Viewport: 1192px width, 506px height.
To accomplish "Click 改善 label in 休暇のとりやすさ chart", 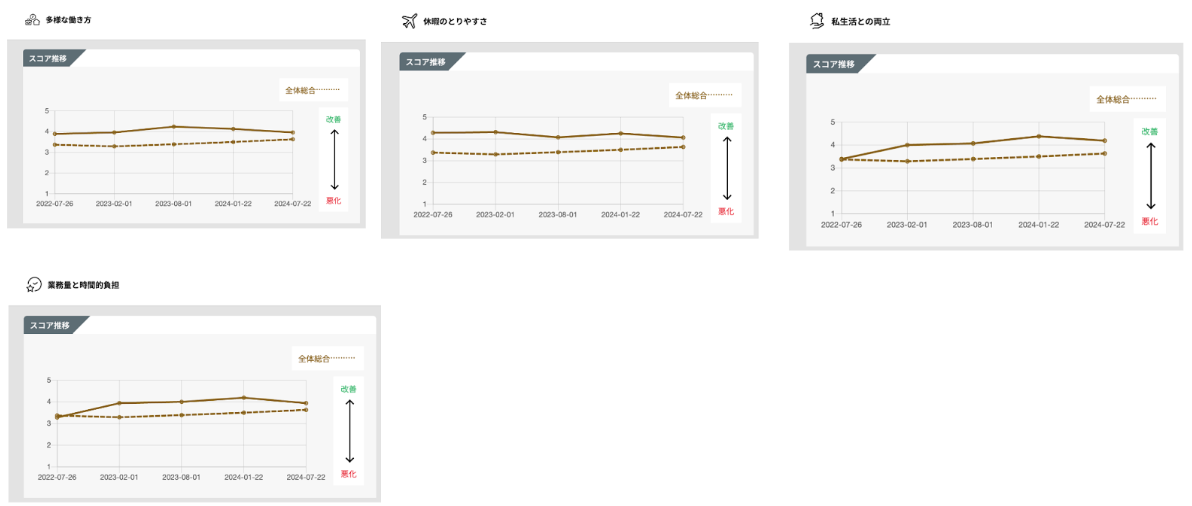I will pyautogui.click(x=726, y=126).
